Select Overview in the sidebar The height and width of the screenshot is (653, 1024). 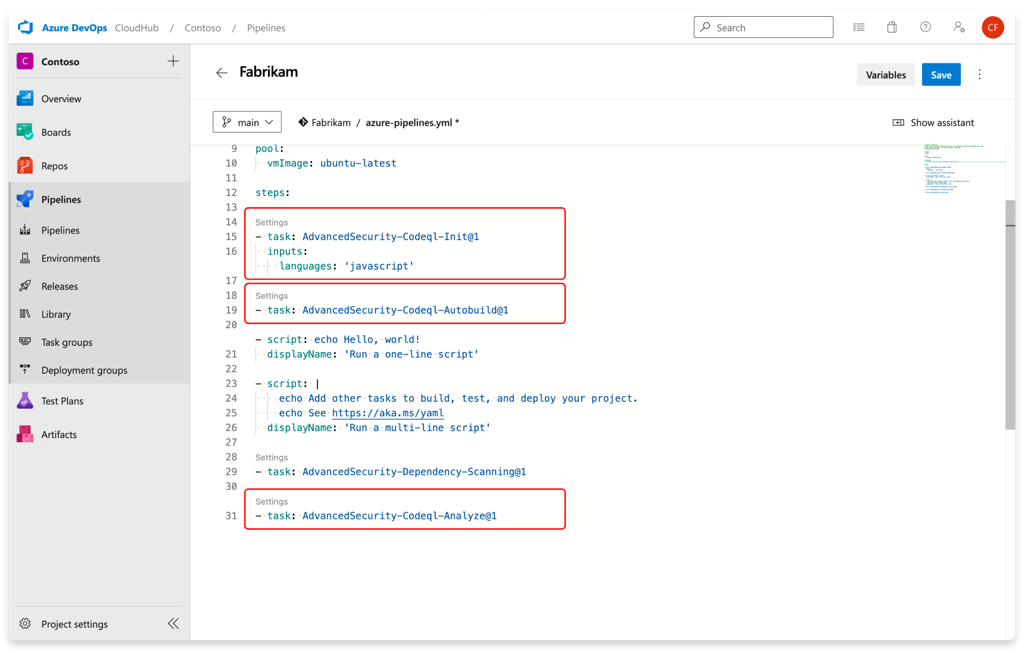63,98
